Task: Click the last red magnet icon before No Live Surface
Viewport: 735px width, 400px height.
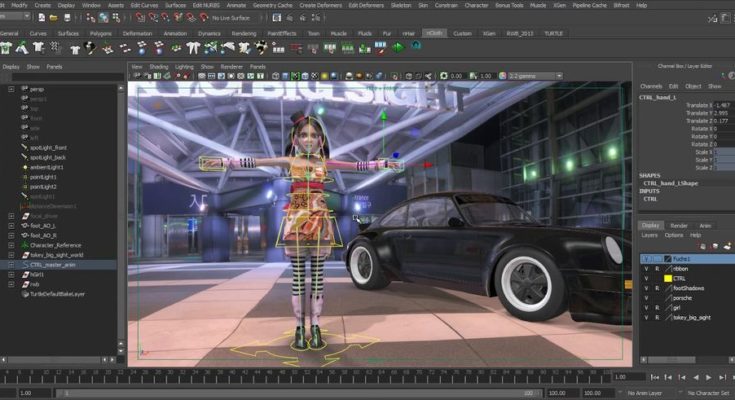Action: point(203,18)
